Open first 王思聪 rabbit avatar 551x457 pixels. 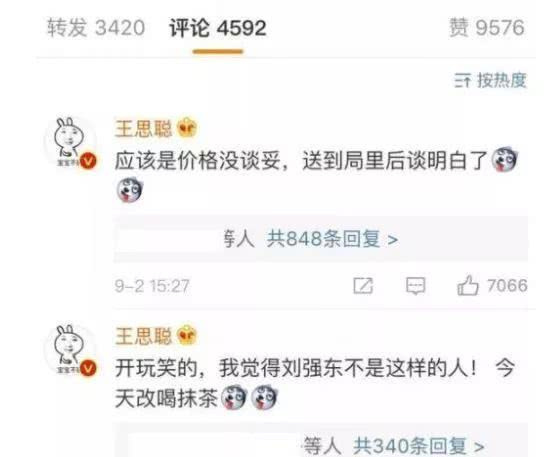click(70, 141)
